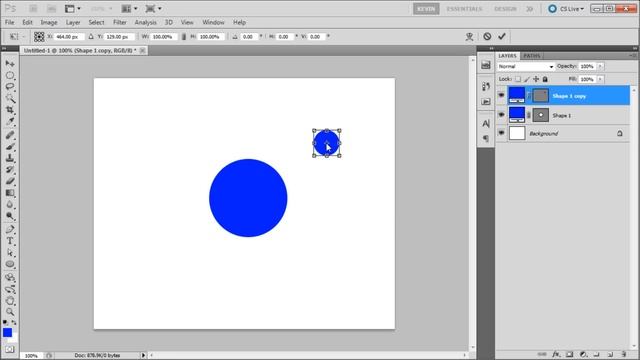Select the Clone Stamp tool

[x=10, y=158]
